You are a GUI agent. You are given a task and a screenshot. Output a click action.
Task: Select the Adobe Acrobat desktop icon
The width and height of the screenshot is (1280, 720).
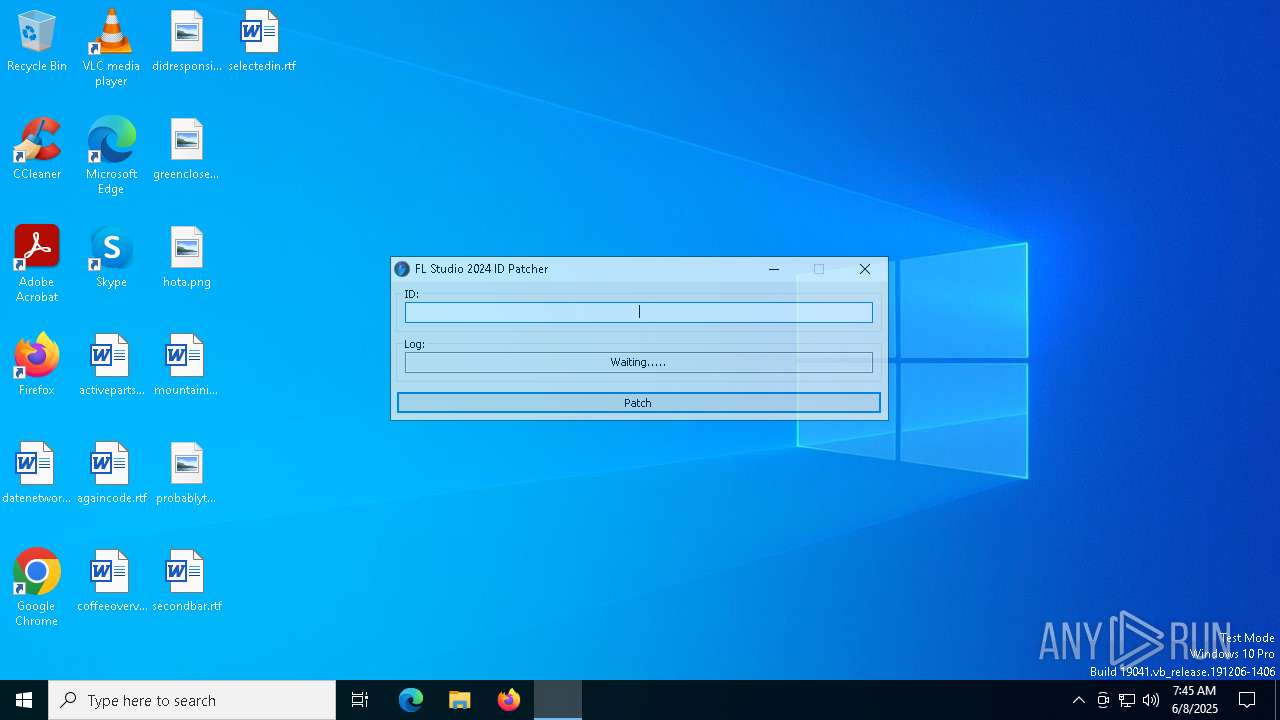click(x=37, y=264)
